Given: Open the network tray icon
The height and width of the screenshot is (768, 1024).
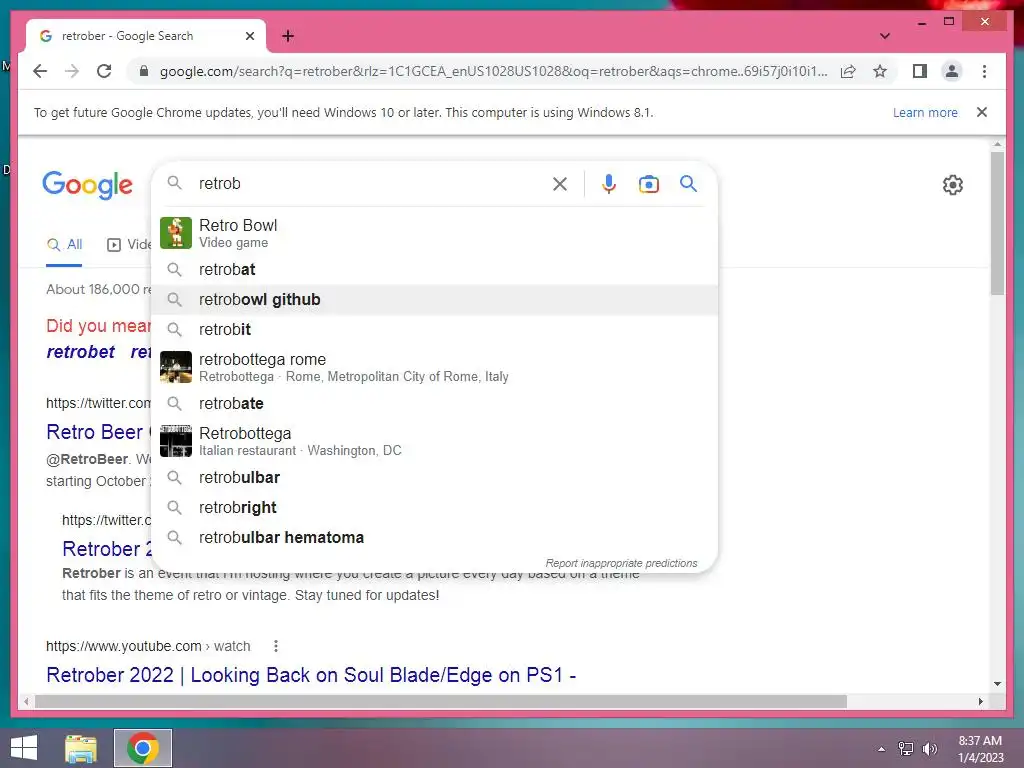Looking at the screenshot, I should (x=905, y=749).
